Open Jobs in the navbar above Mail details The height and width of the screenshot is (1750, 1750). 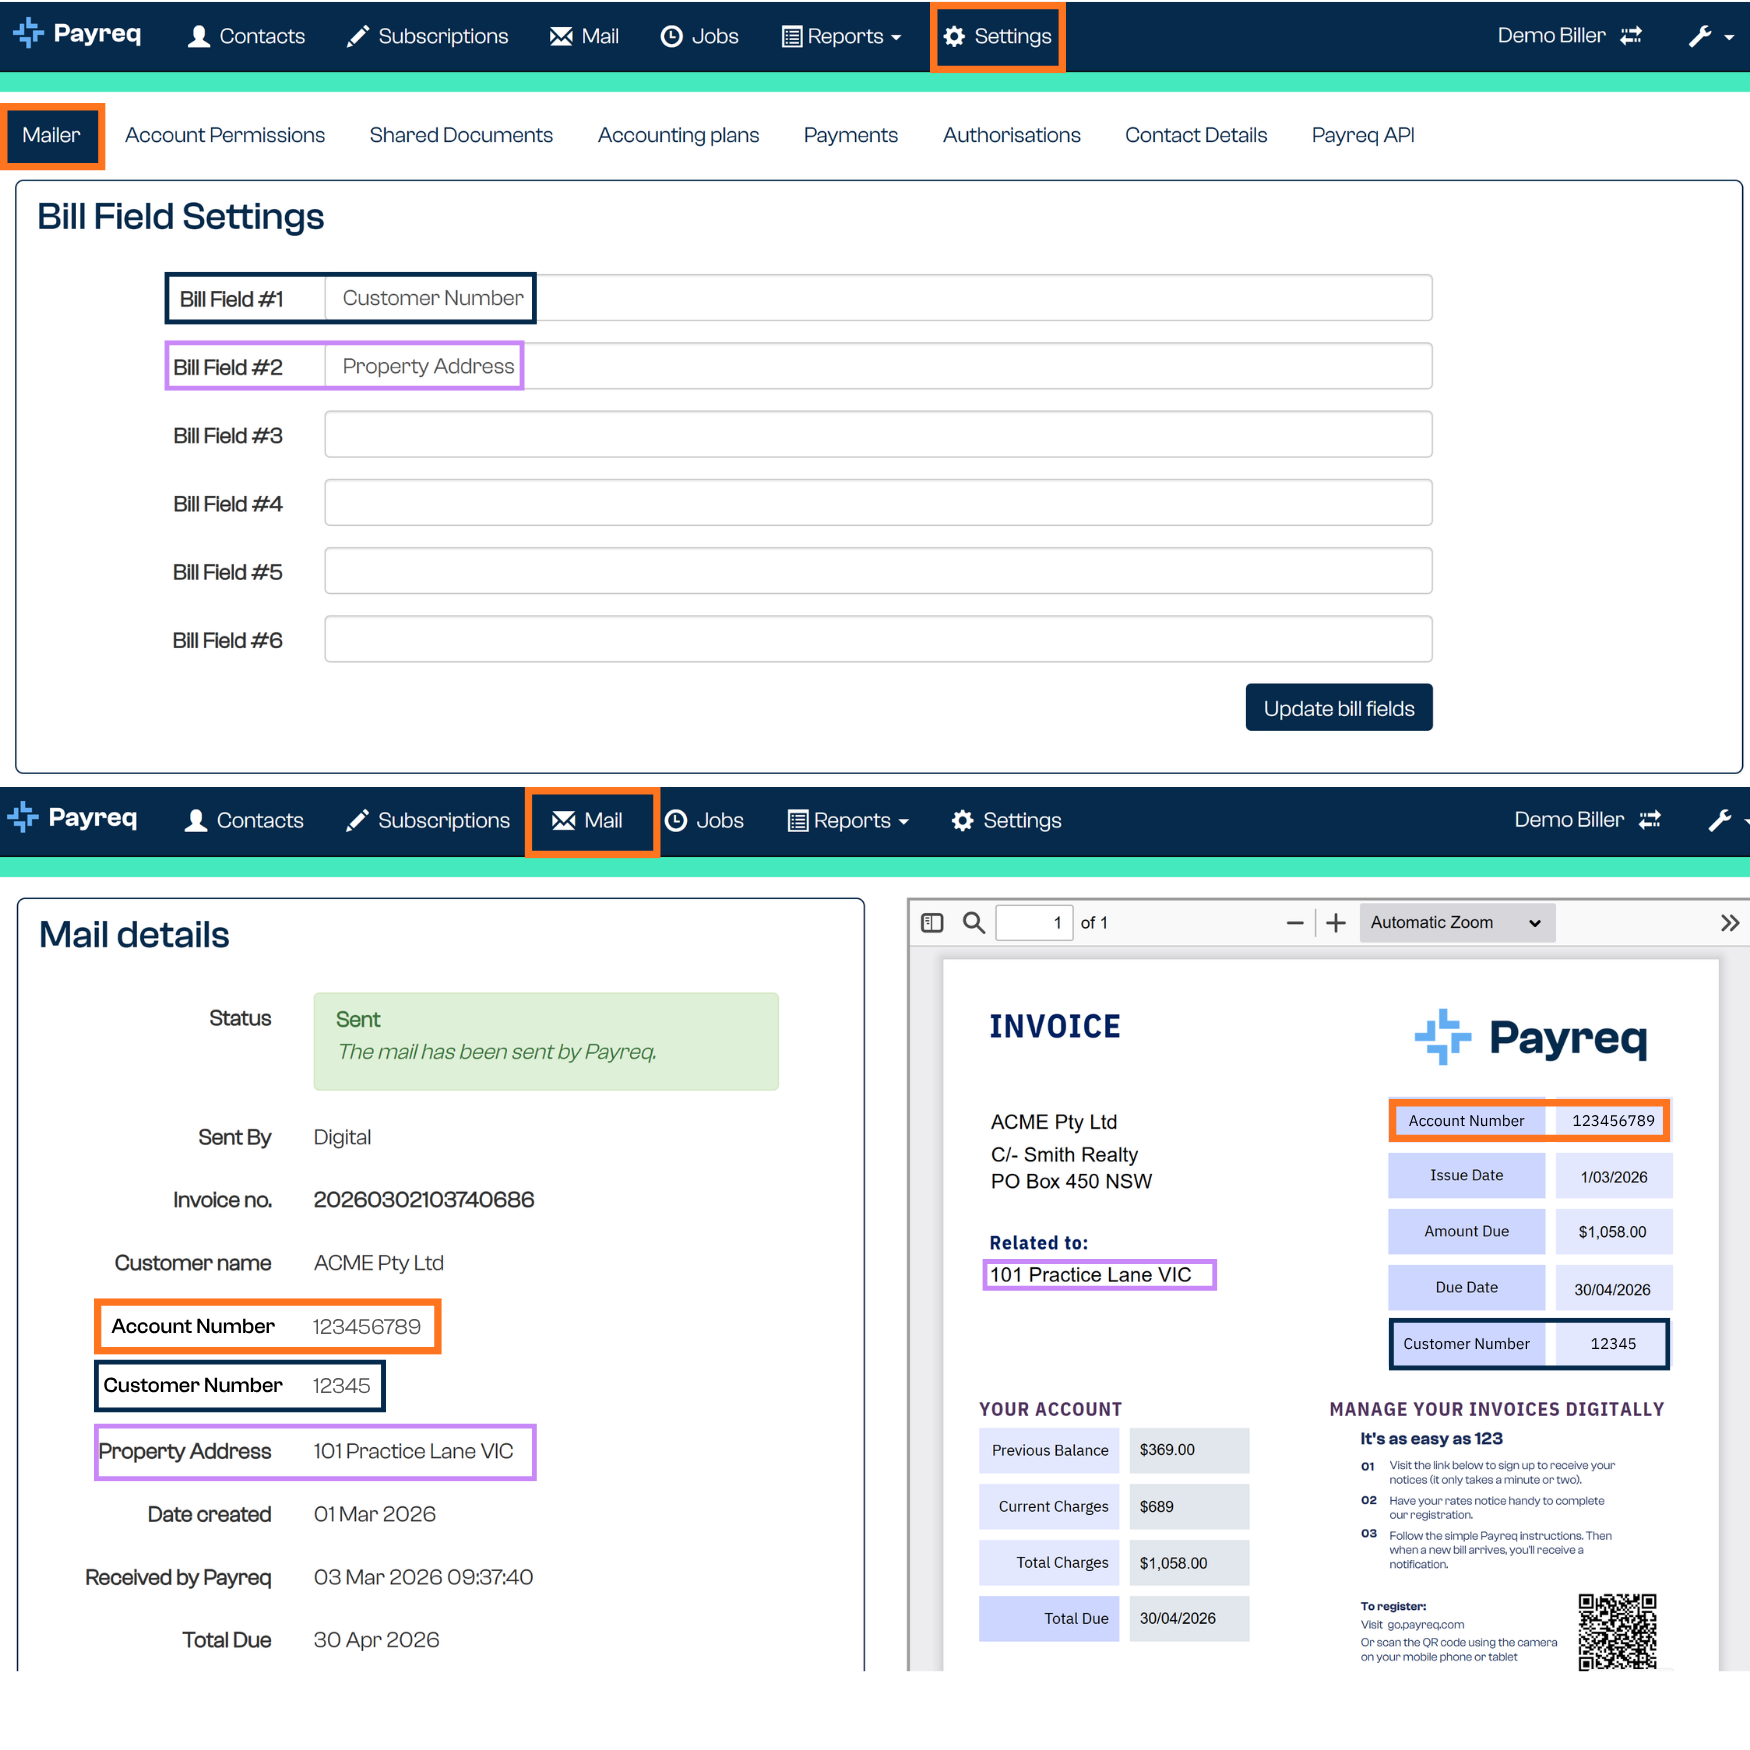tap(705, 821)
